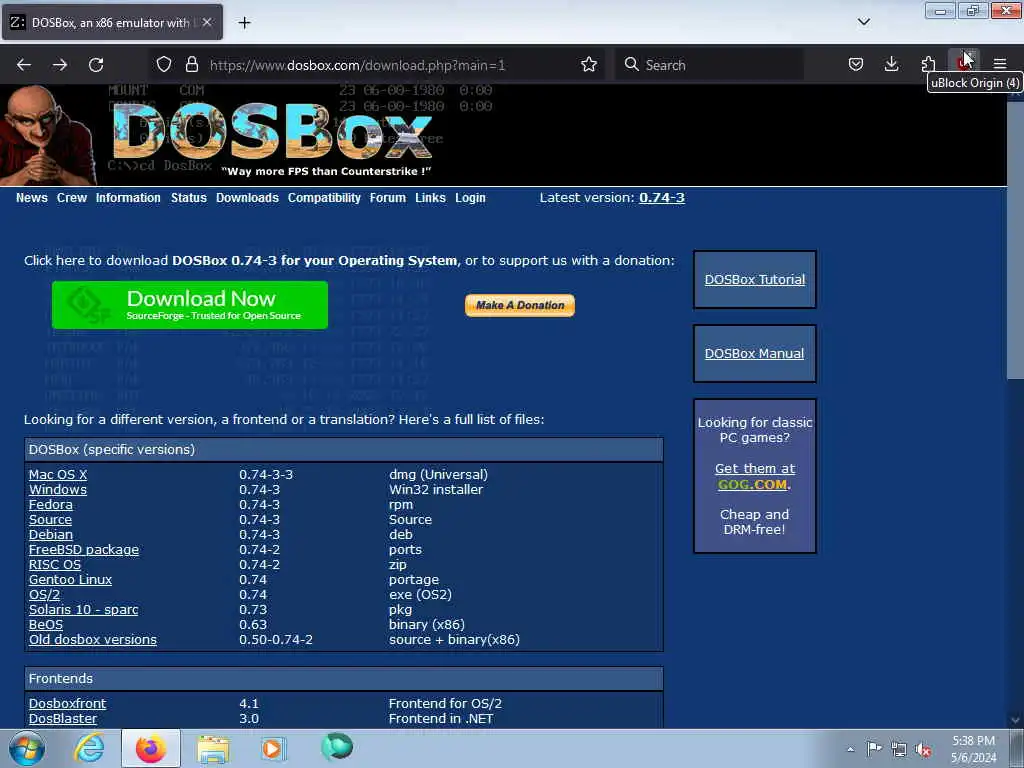Open the uBlock Origin extension icon
This screenshot has height=768, width=1024.
(x=964, y=63)
